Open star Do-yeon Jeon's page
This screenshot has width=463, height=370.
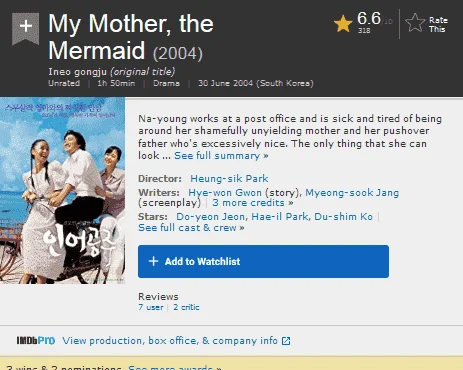210,217
